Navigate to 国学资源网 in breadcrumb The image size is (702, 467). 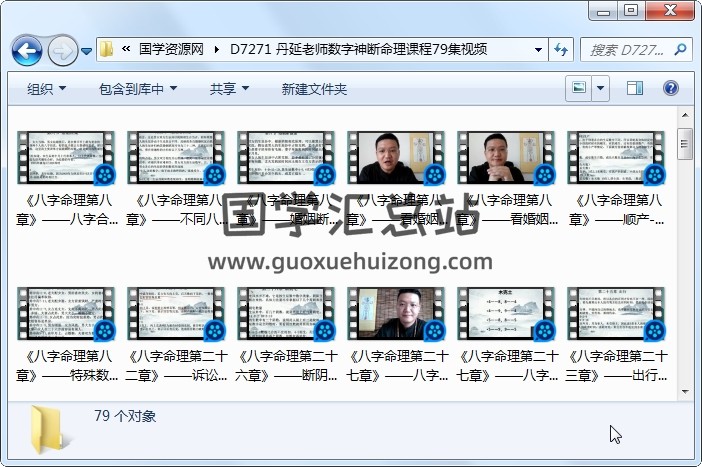click(171, 49)
